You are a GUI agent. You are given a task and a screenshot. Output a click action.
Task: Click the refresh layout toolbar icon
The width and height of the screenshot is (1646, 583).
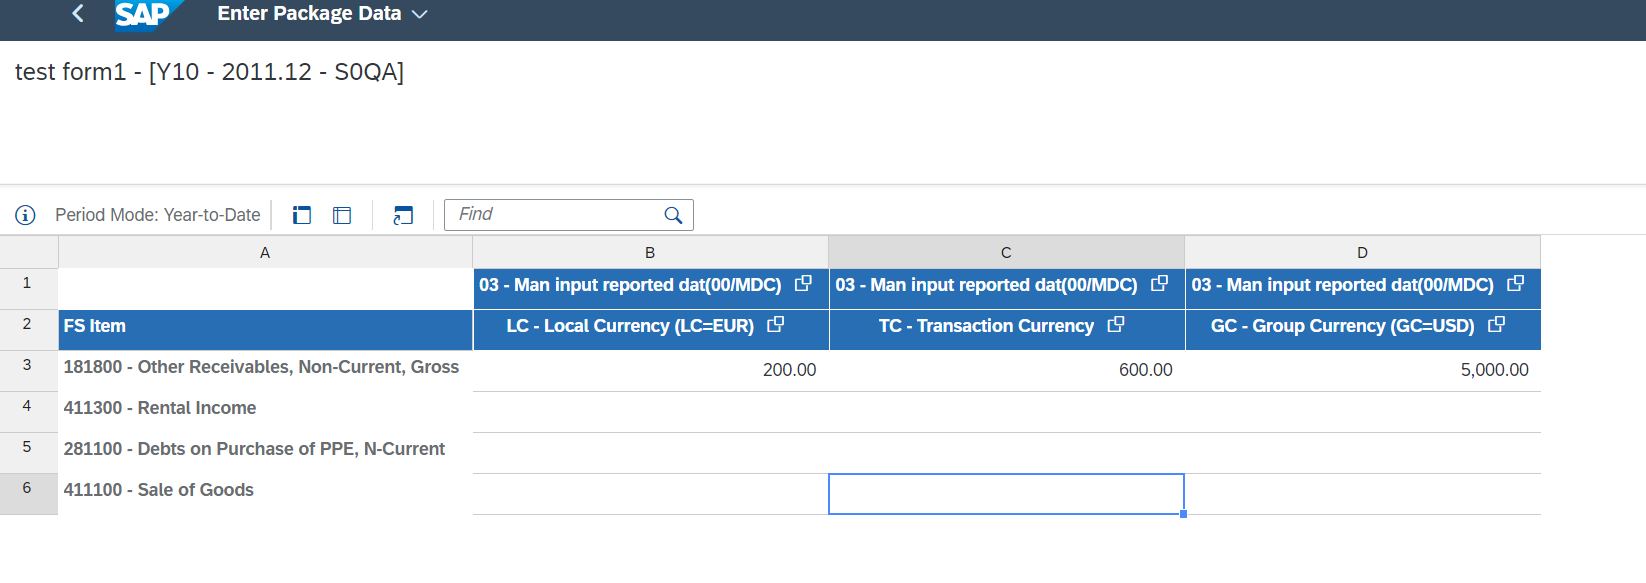[403, 215]
